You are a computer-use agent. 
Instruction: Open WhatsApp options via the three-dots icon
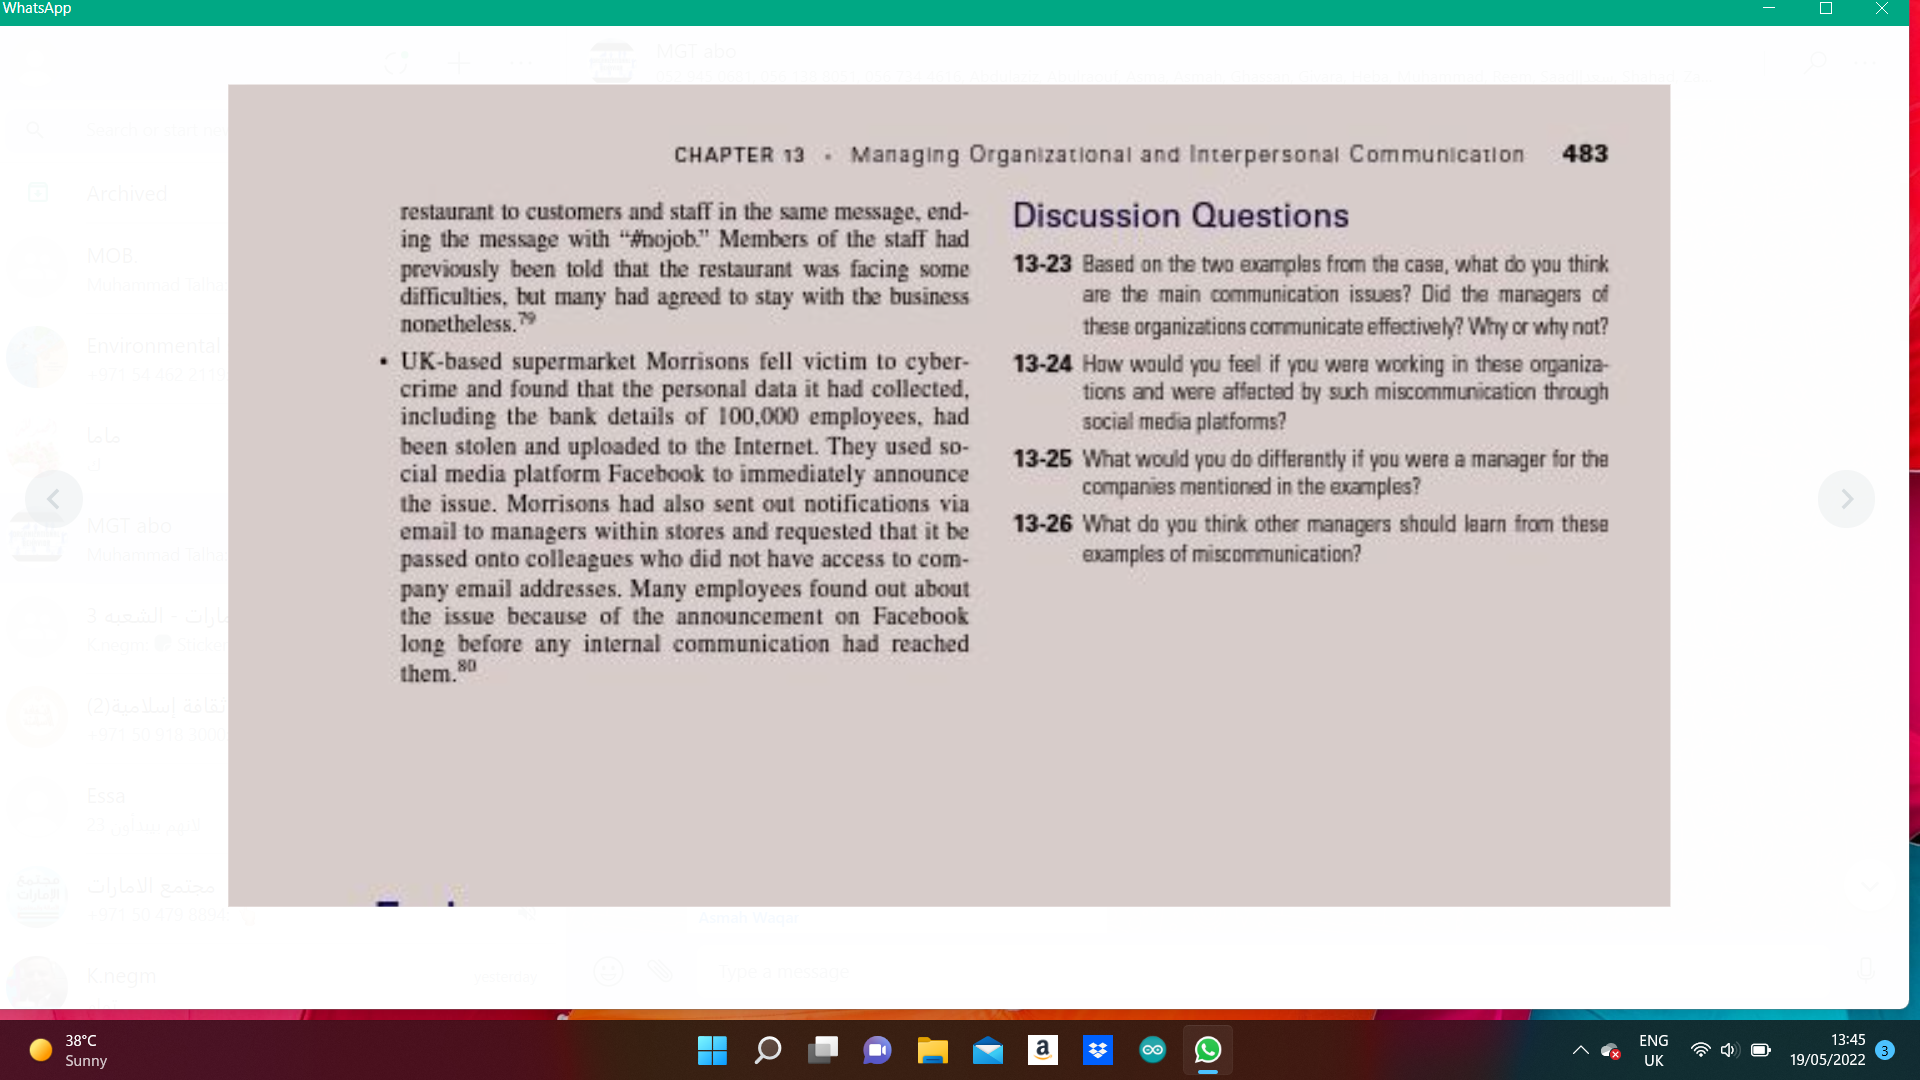tap(523, 62)
